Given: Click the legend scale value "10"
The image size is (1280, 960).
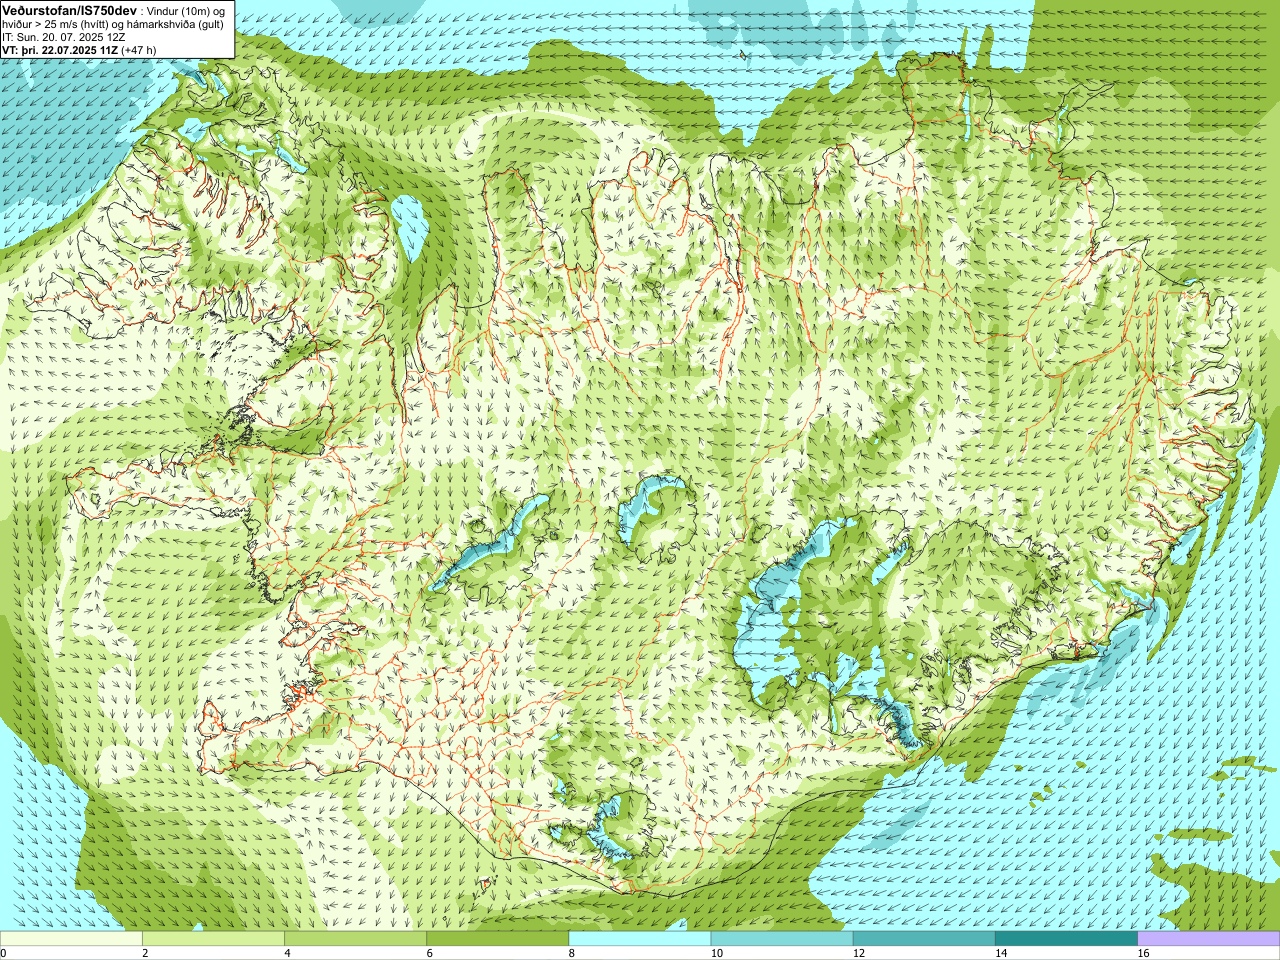Looking at the screenshot, I should point(717,953).
